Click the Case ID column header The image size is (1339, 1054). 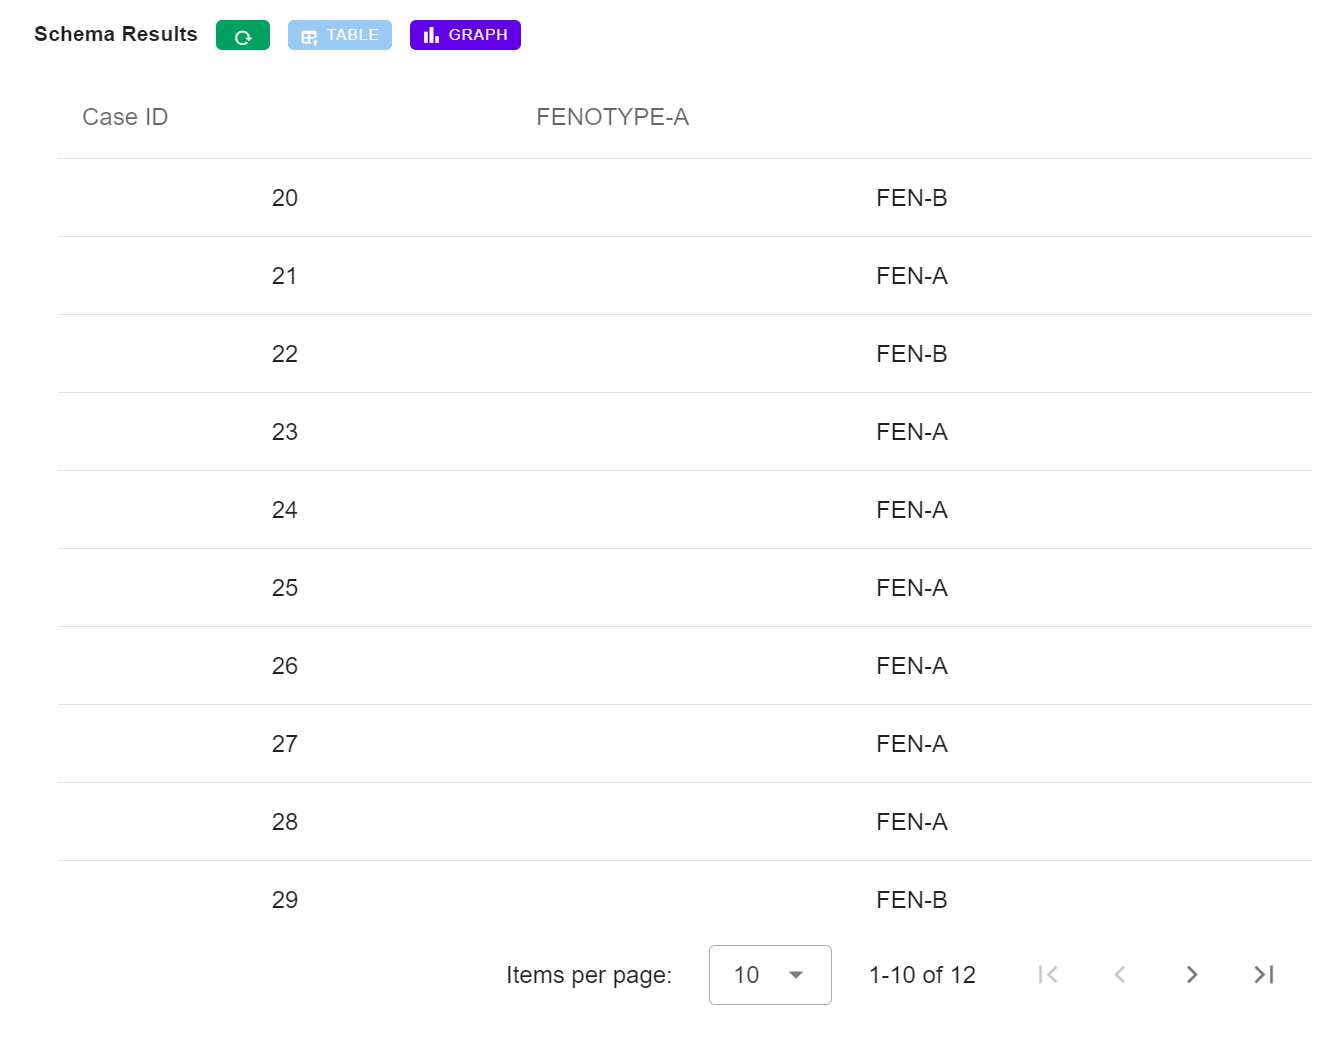(x=125, y=117)
